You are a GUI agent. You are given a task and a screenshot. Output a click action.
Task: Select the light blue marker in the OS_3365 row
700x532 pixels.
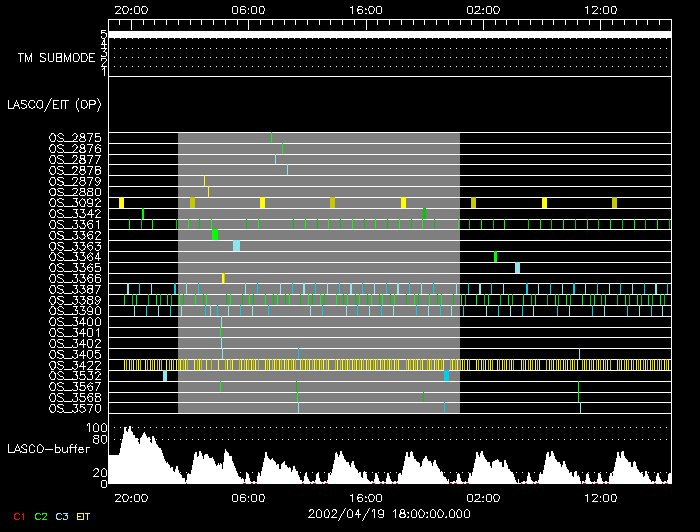point(517,268)
